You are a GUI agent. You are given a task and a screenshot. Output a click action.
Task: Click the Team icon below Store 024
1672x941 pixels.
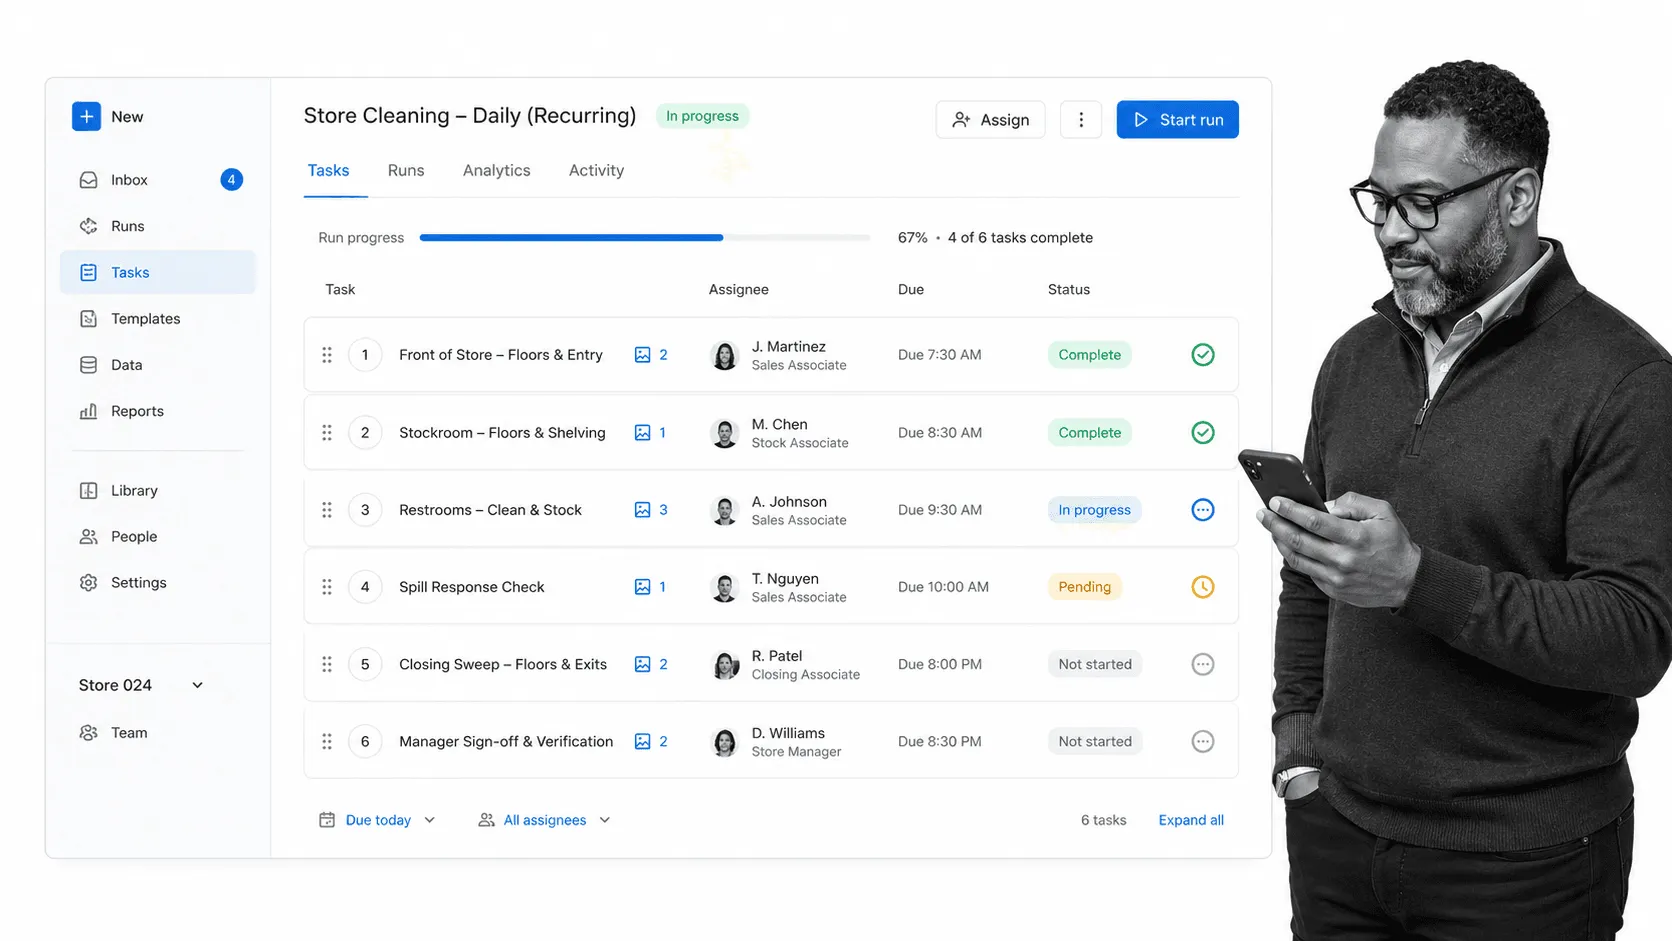point(89,733)
